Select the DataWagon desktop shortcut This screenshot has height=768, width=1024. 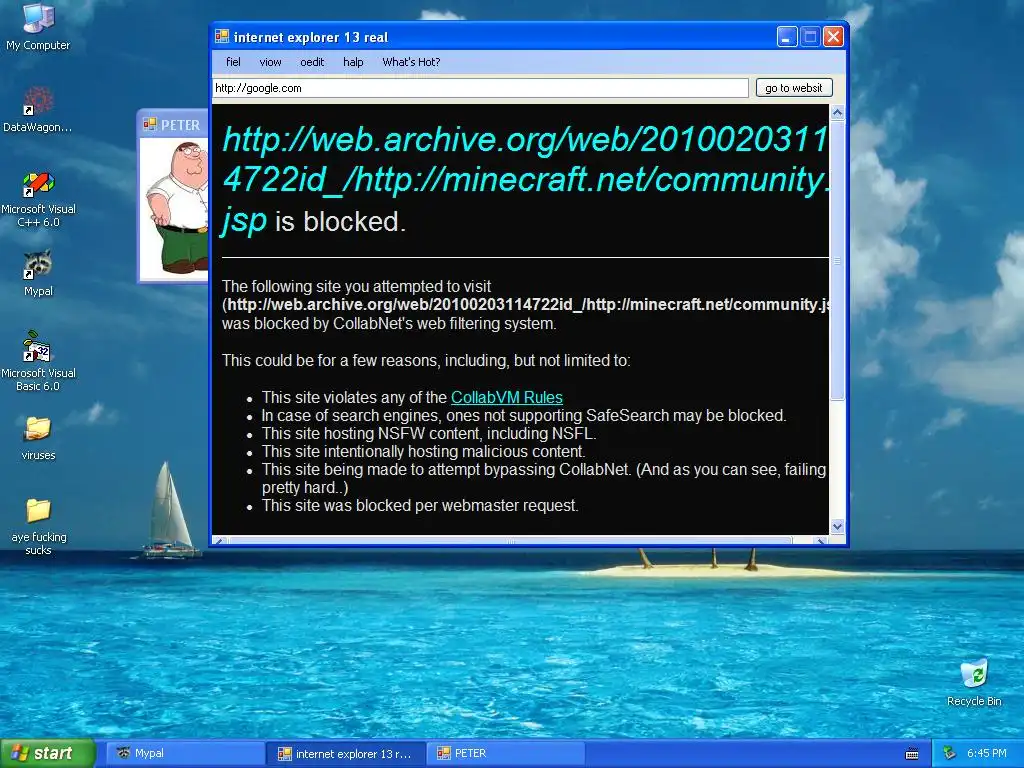click(38, 108)
